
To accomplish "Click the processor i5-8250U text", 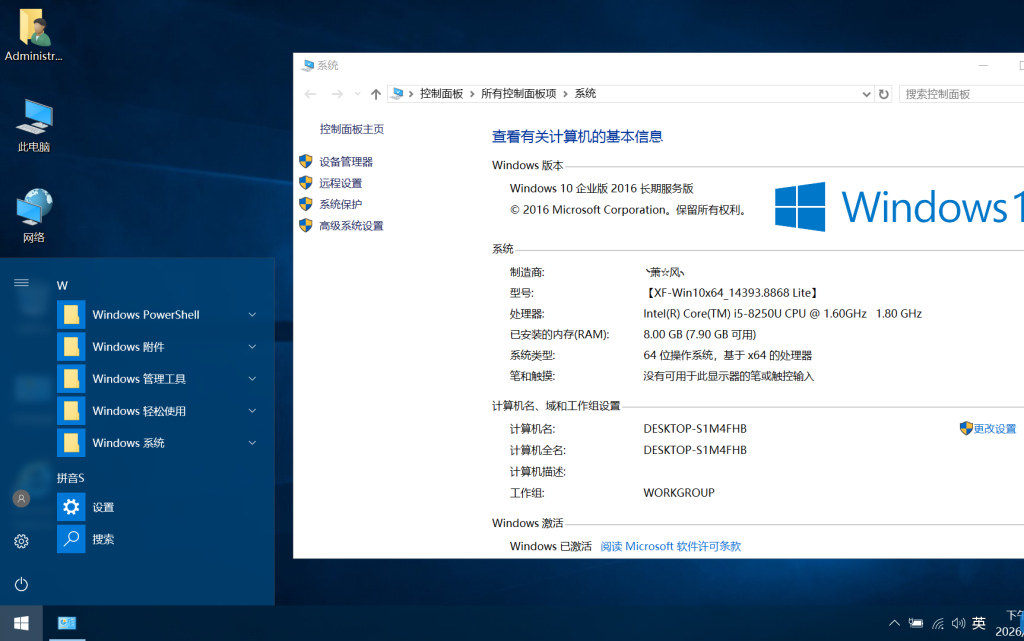I will (782, 314).
